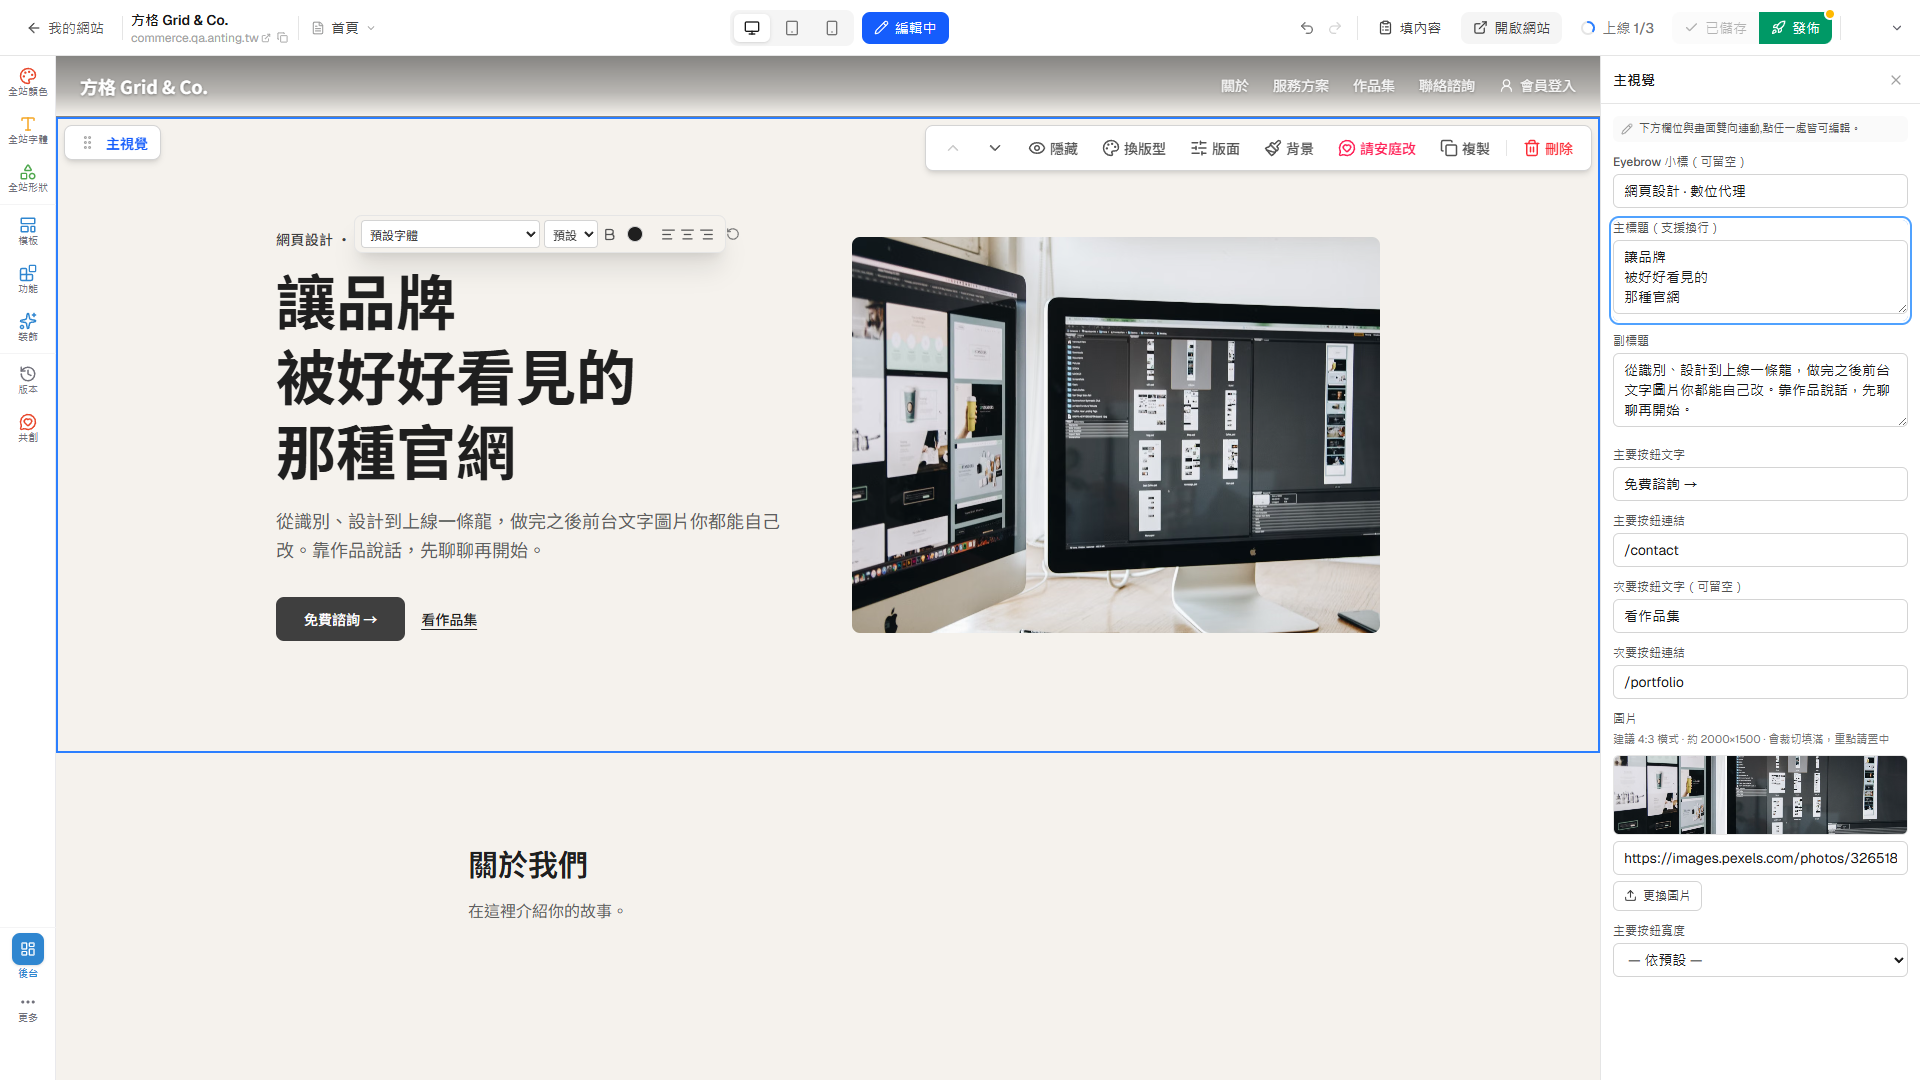Copy the site URL next to commerce.qa.anting.tw
The image size is (1920, 1080).
[283, 38]
